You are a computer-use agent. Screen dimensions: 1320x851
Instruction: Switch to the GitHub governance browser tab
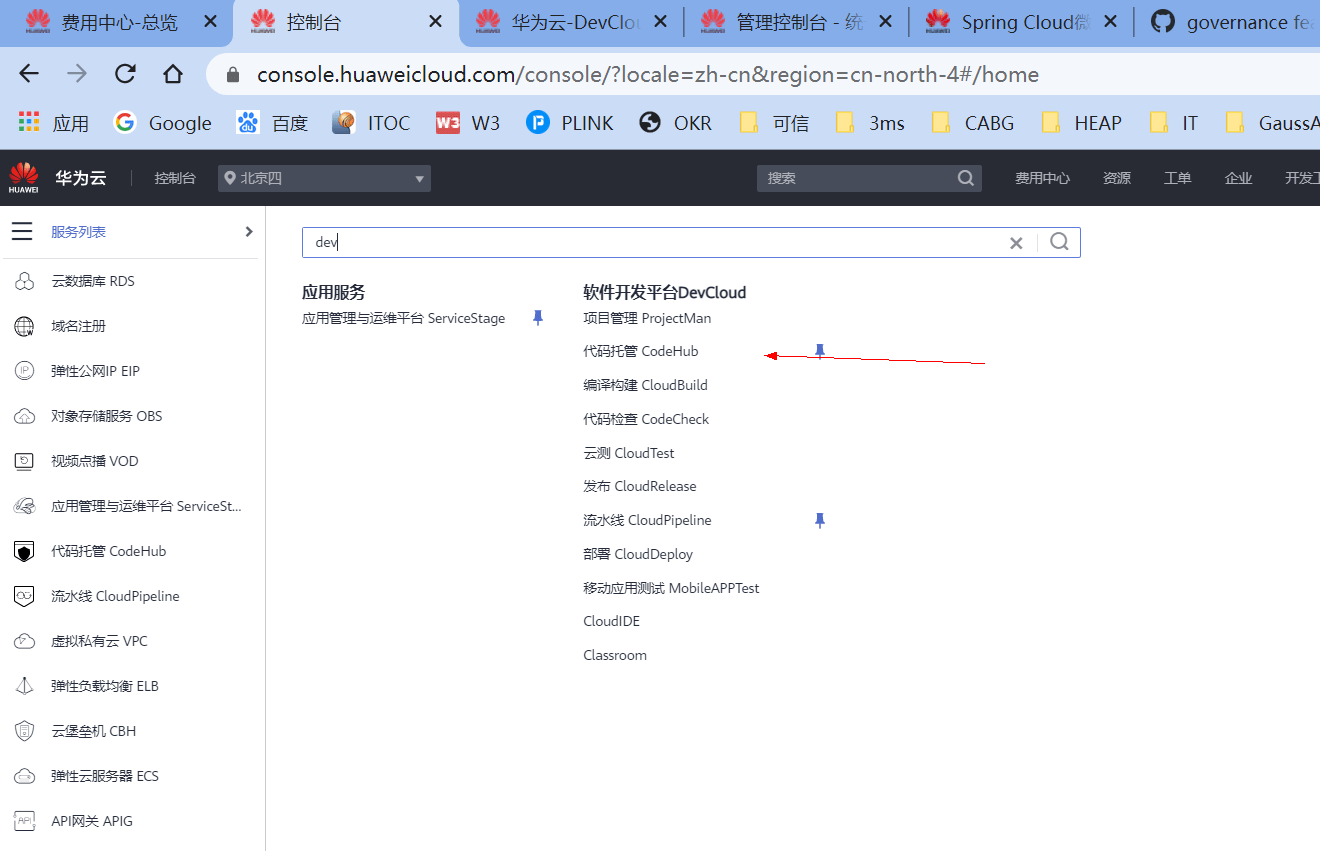pyautogui.click(x=1230, y=22)
